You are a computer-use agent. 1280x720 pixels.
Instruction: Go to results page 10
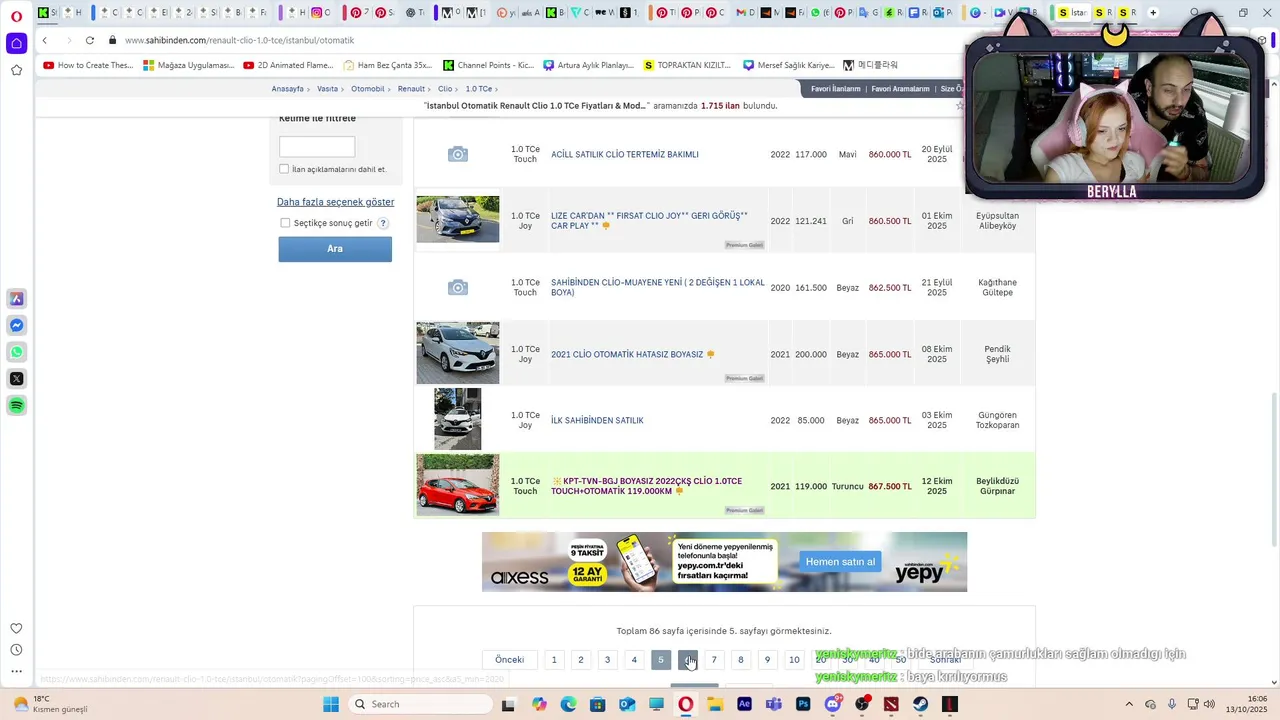coord(794,660)
